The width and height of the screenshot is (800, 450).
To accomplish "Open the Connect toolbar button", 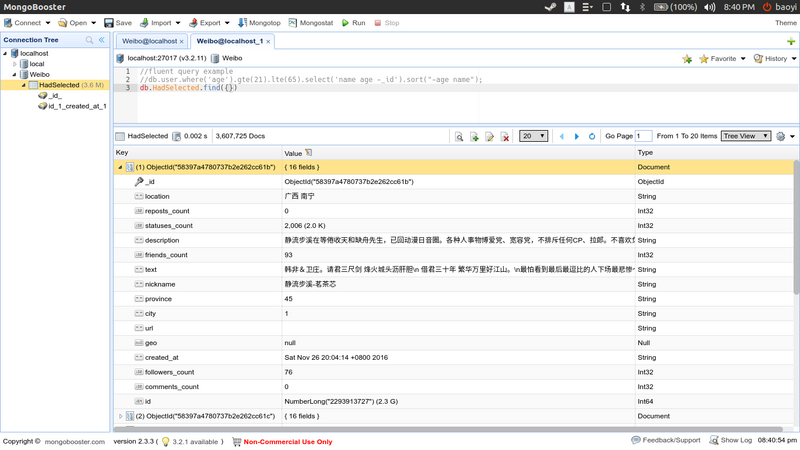I will point(22,23).
